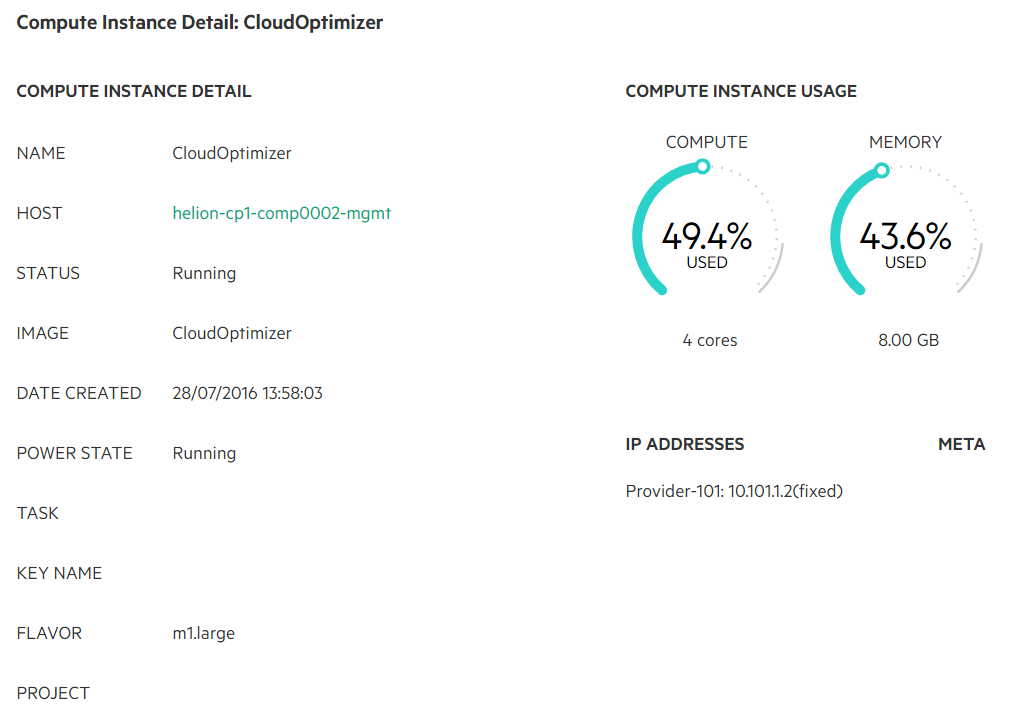This screenshot has height=712, width=1019.
Task: Select the date created value 28/07/2016
Action: click(x=247, y=393)
